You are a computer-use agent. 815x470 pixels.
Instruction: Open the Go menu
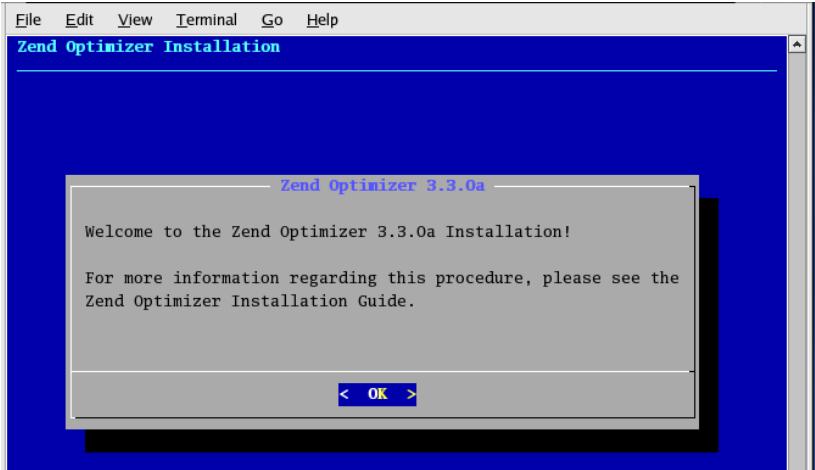click(272, 20)
